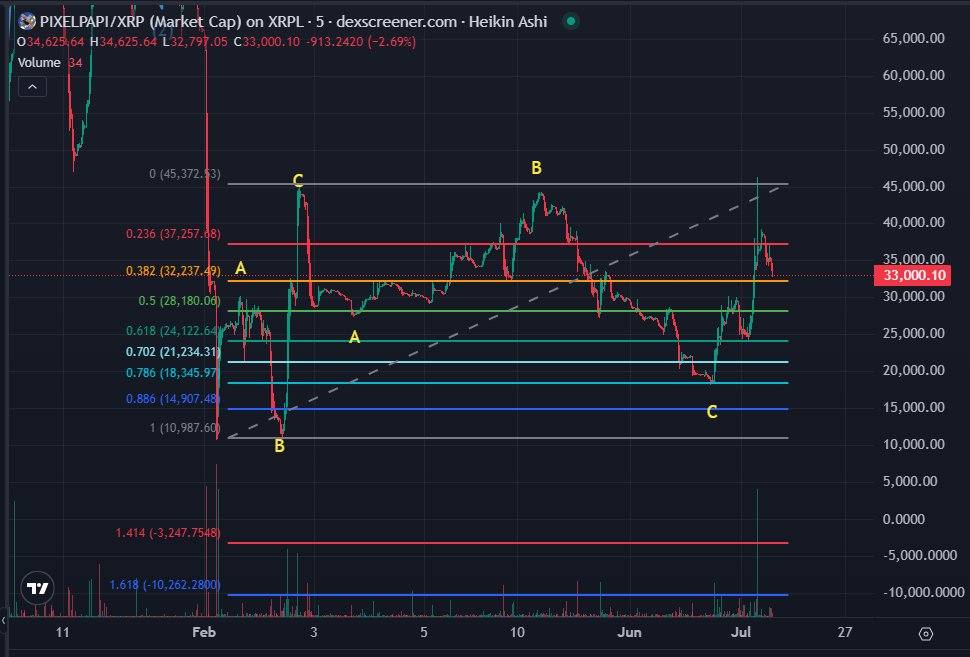The width and height of the screenshot is (970, 657).
Task: Click the 11 date on time axis
Action: [x=62, y=632]
